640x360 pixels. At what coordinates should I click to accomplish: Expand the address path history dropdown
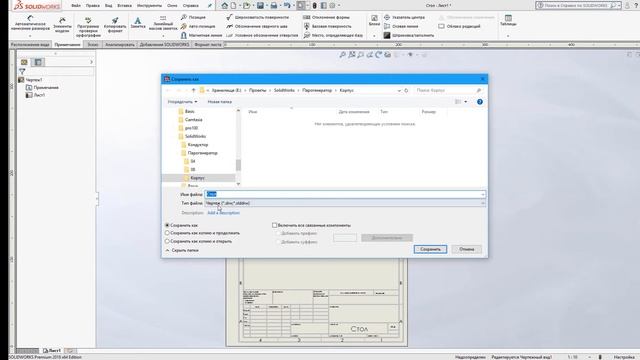click(399, 90)
